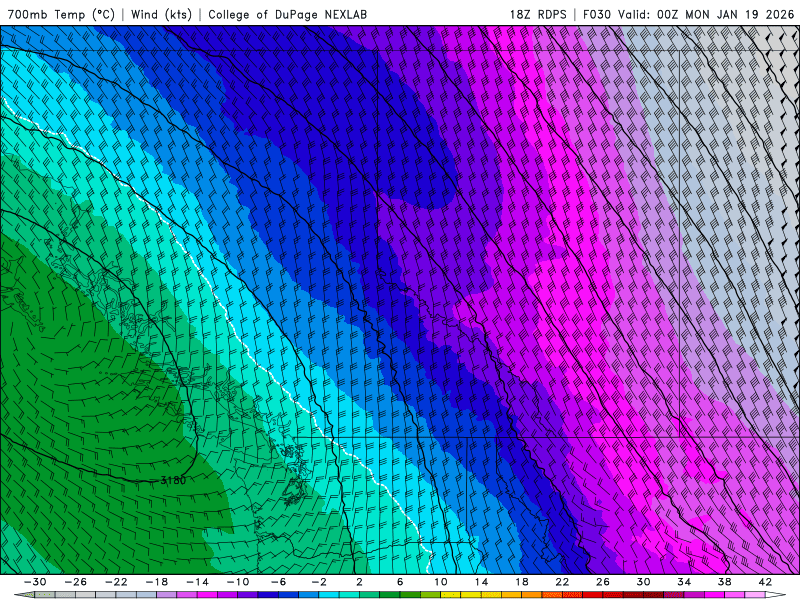Select the '38' legend value
800x600 pixels.
click(724, 582)
